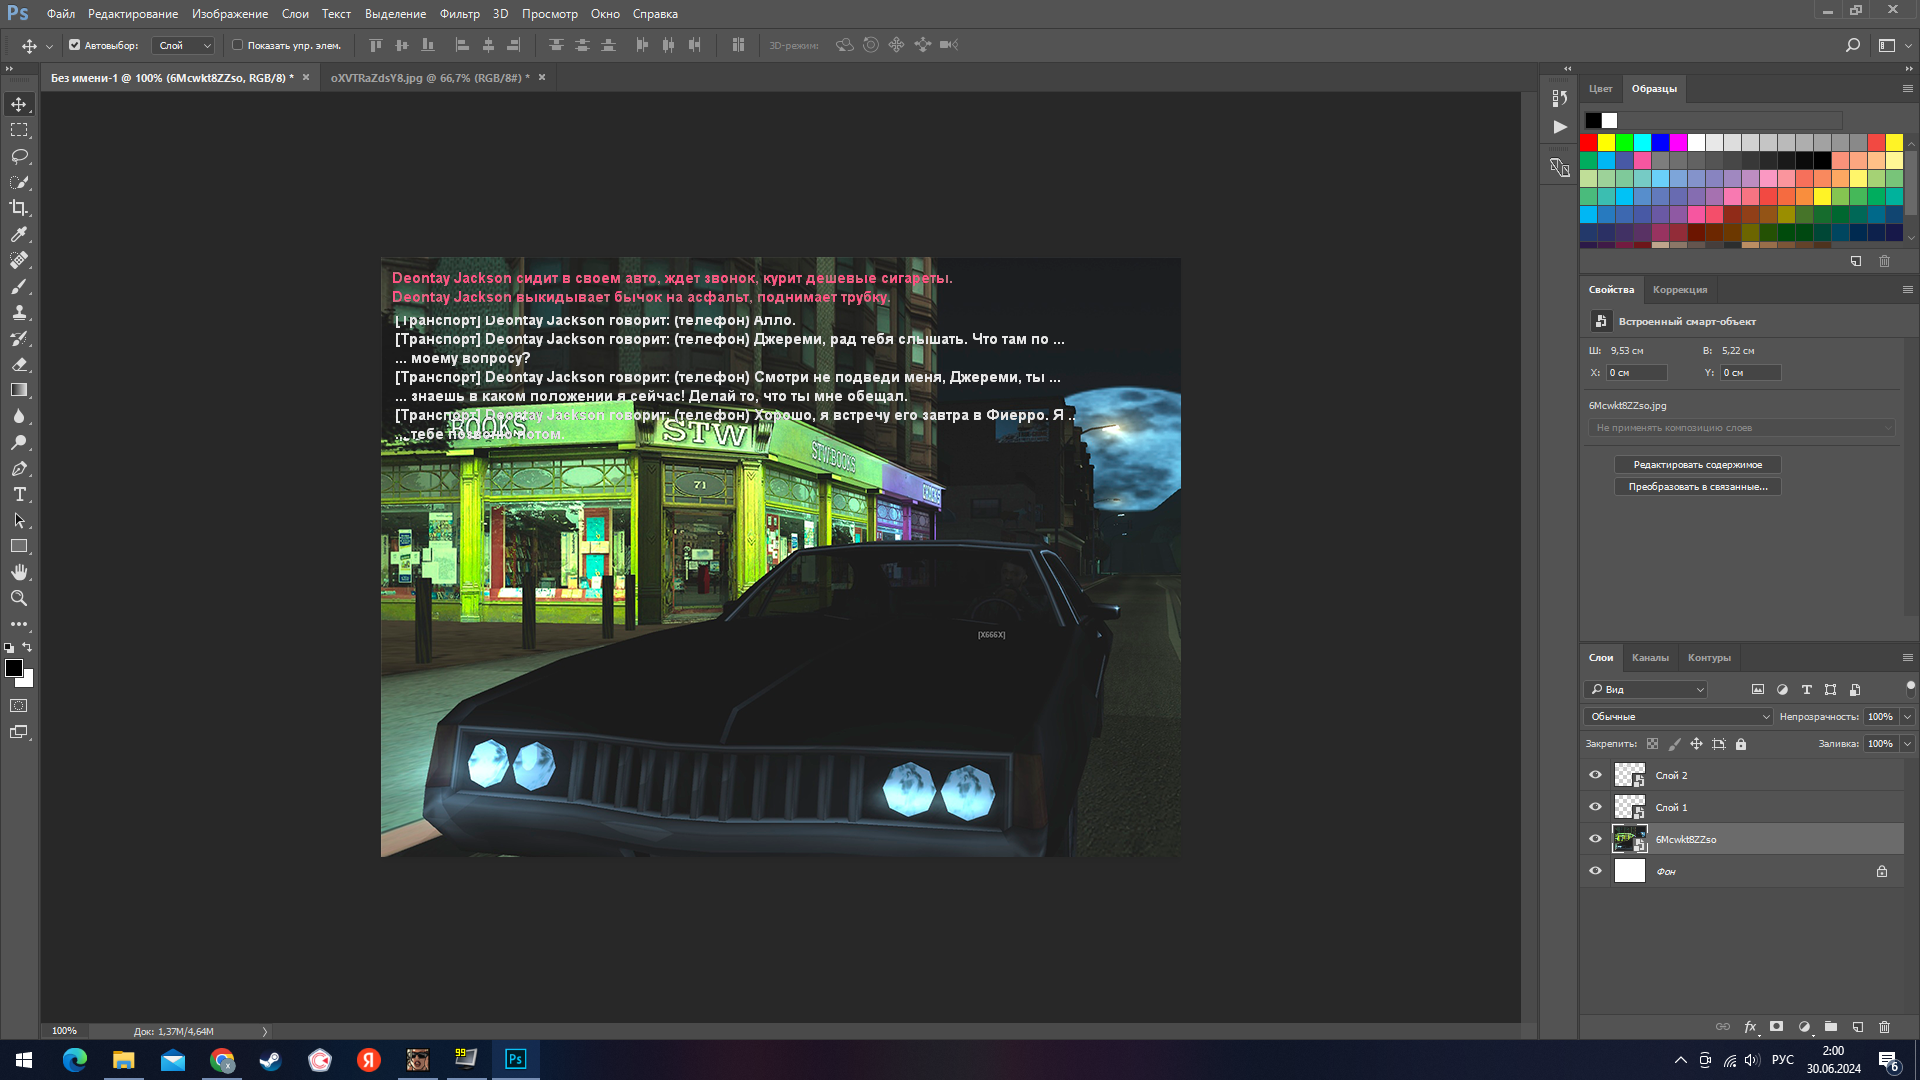Uncheck the Автовыбор checkbox
Image resolution: width=1920 pixels, height=1080 pixels.
(x=74, y=45)
